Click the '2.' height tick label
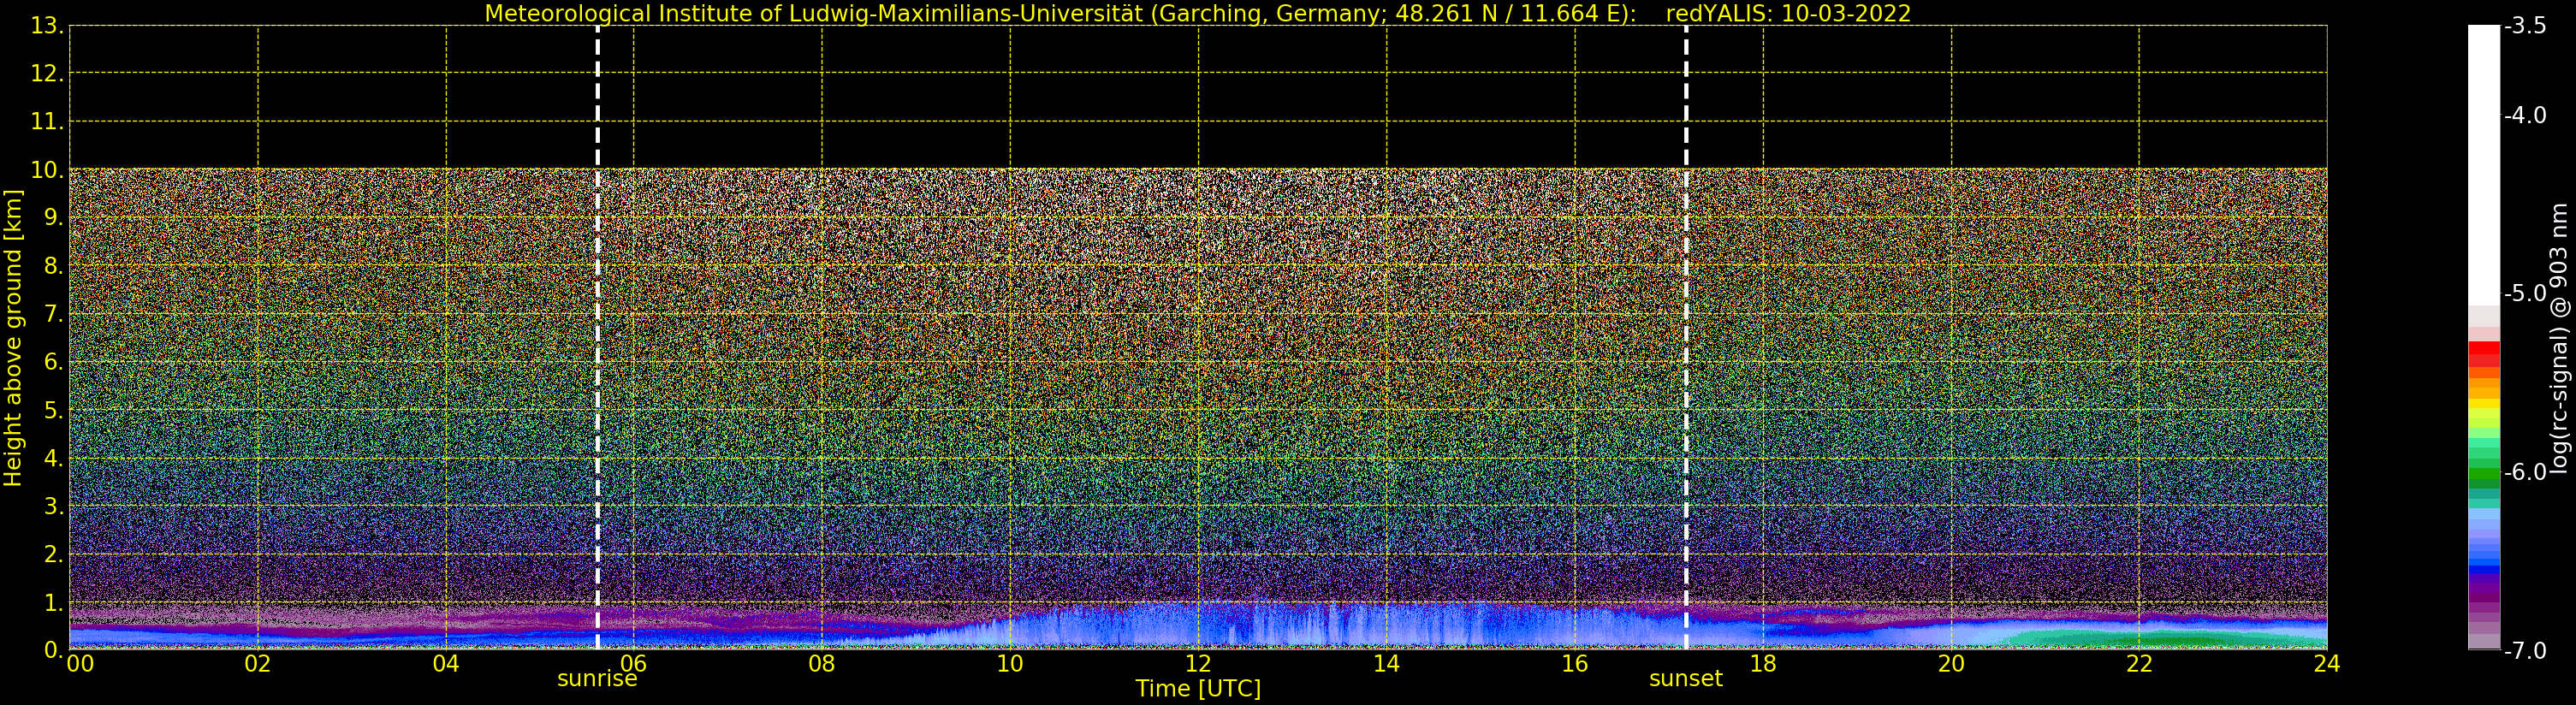This screenshot has width=2576, height=705. (x=53, y=554)
